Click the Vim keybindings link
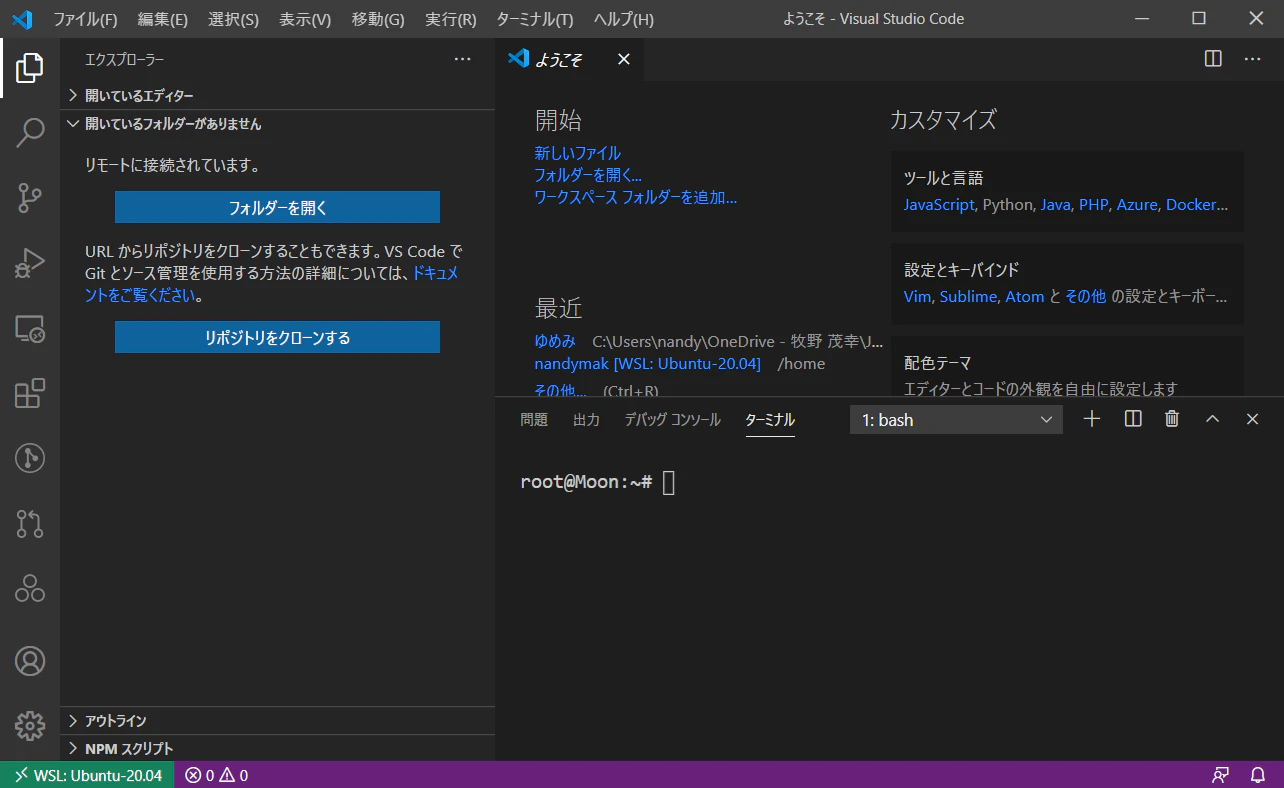Viewport: 1284px width, 788px height. (917, 296)
